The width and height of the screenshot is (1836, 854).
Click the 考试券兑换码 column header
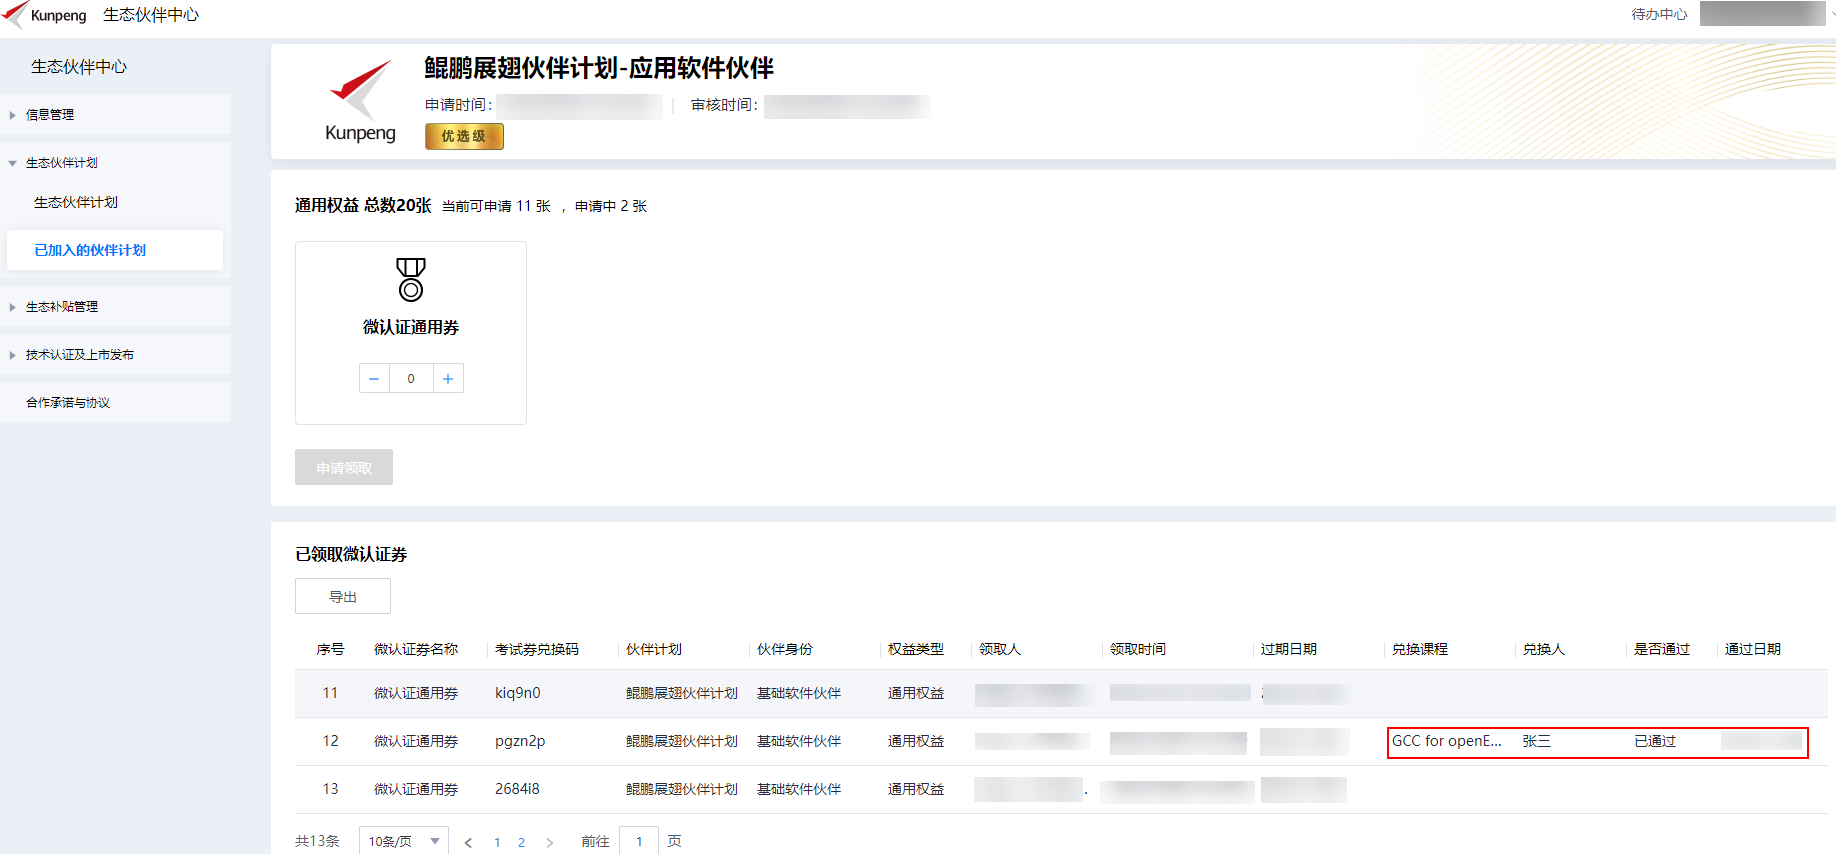click(537, 649)
